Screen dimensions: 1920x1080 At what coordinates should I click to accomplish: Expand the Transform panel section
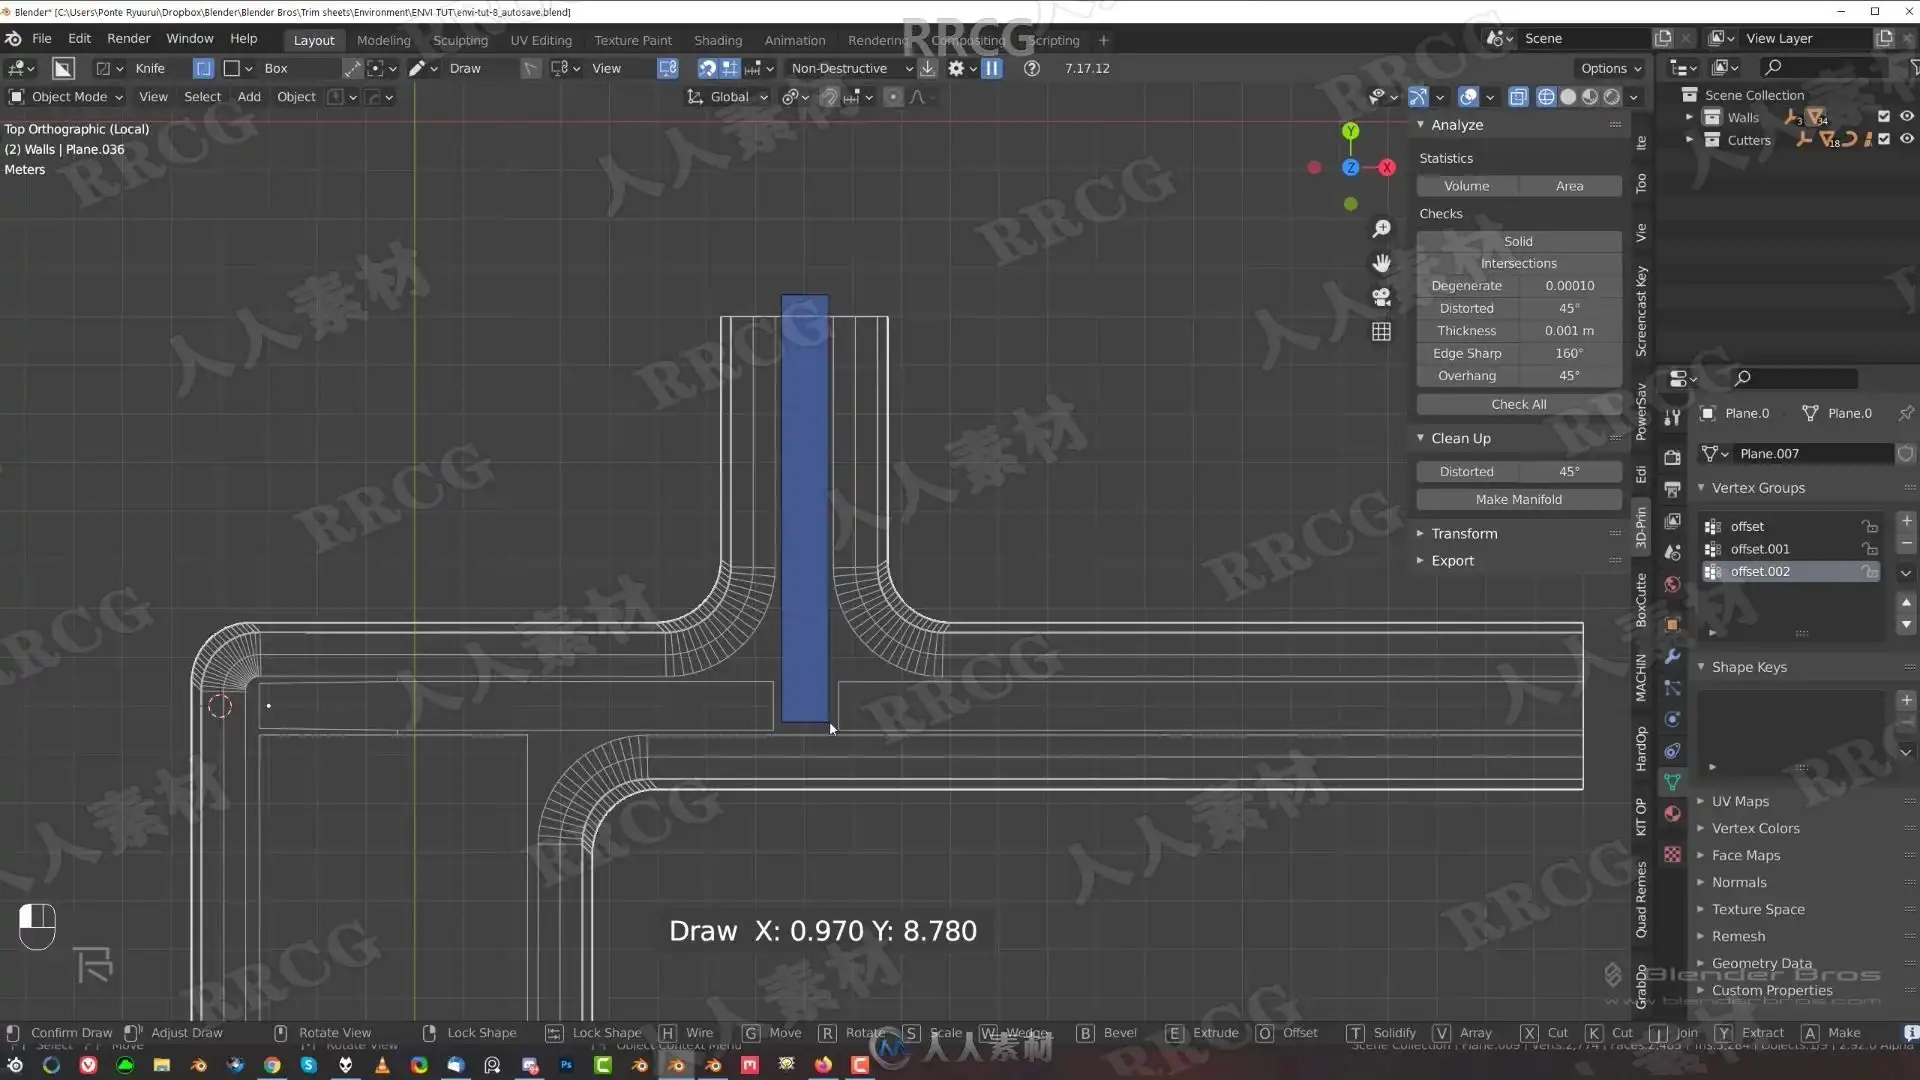(x=1464, y=533)
